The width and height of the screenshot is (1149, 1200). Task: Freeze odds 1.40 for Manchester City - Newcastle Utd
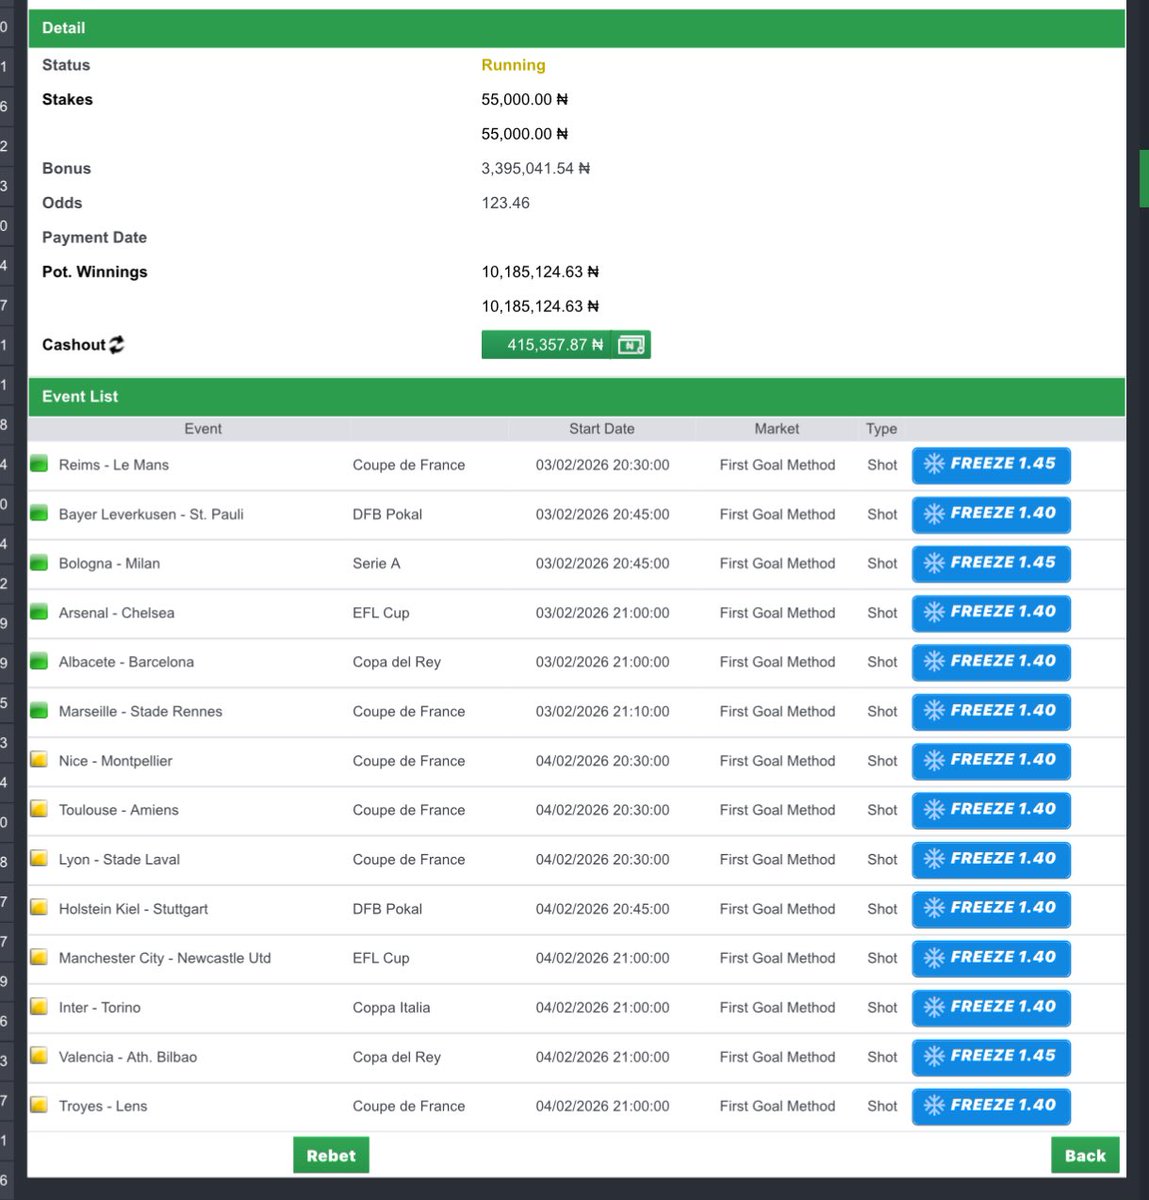pyautogui.click(x=991, y=958)
